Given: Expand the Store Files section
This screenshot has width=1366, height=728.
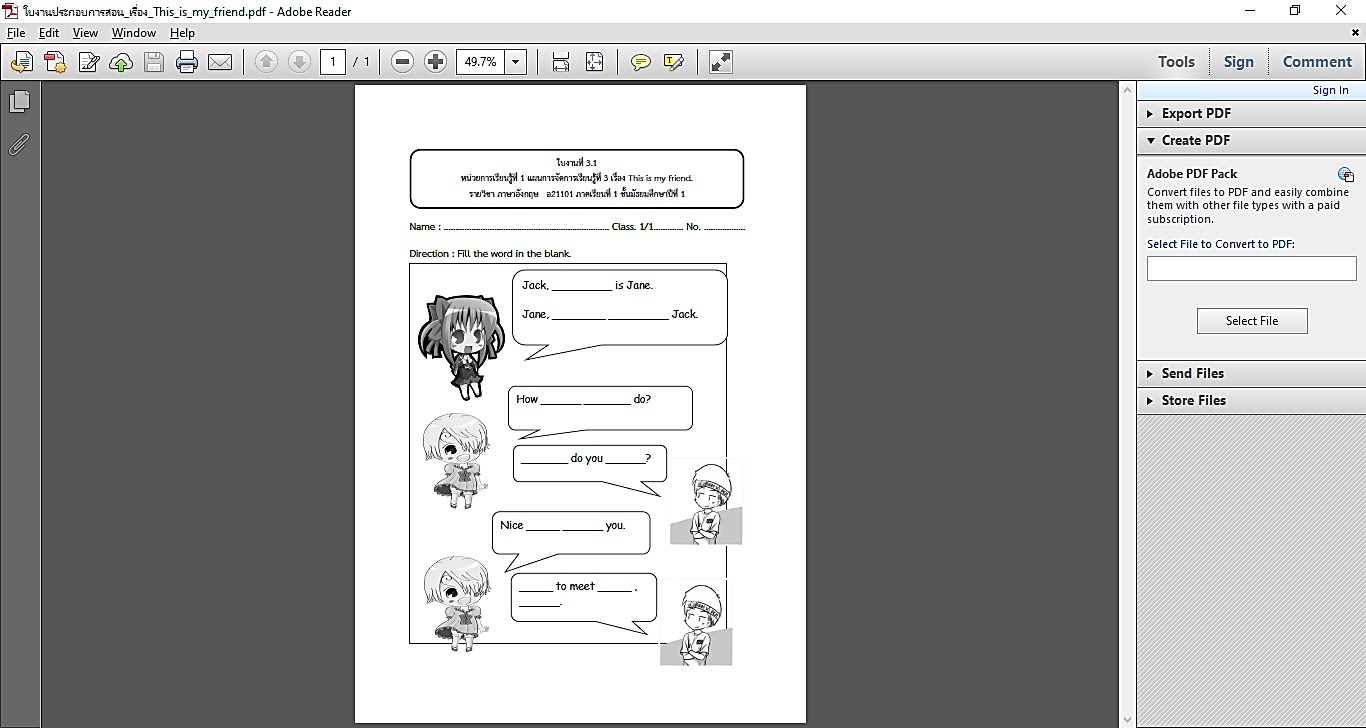Looking at the screenshot, I should (x=1251, y=400).
